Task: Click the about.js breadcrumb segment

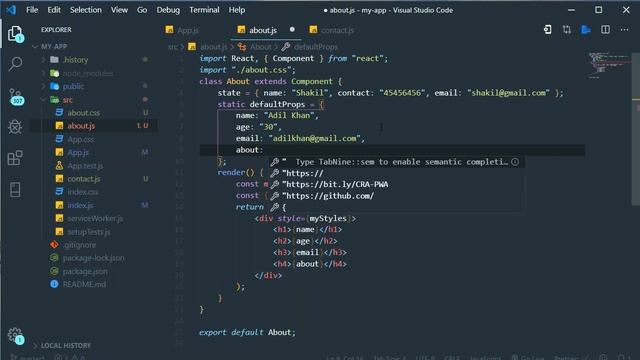Action: coord(208,47)
